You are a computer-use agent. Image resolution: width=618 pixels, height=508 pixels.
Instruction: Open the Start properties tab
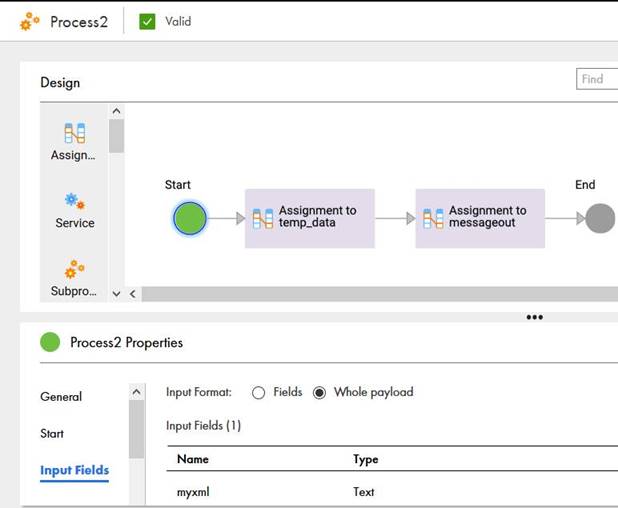point(52,434)
